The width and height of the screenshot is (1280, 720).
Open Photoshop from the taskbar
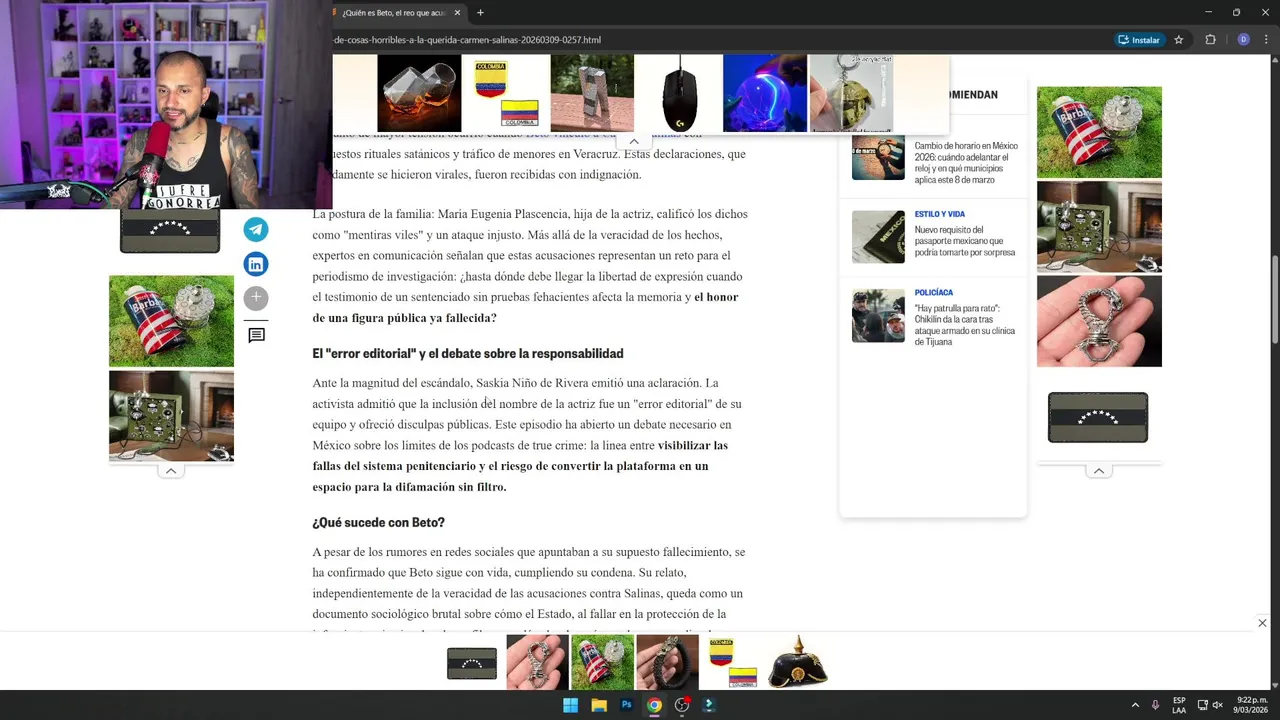point(626,705)
